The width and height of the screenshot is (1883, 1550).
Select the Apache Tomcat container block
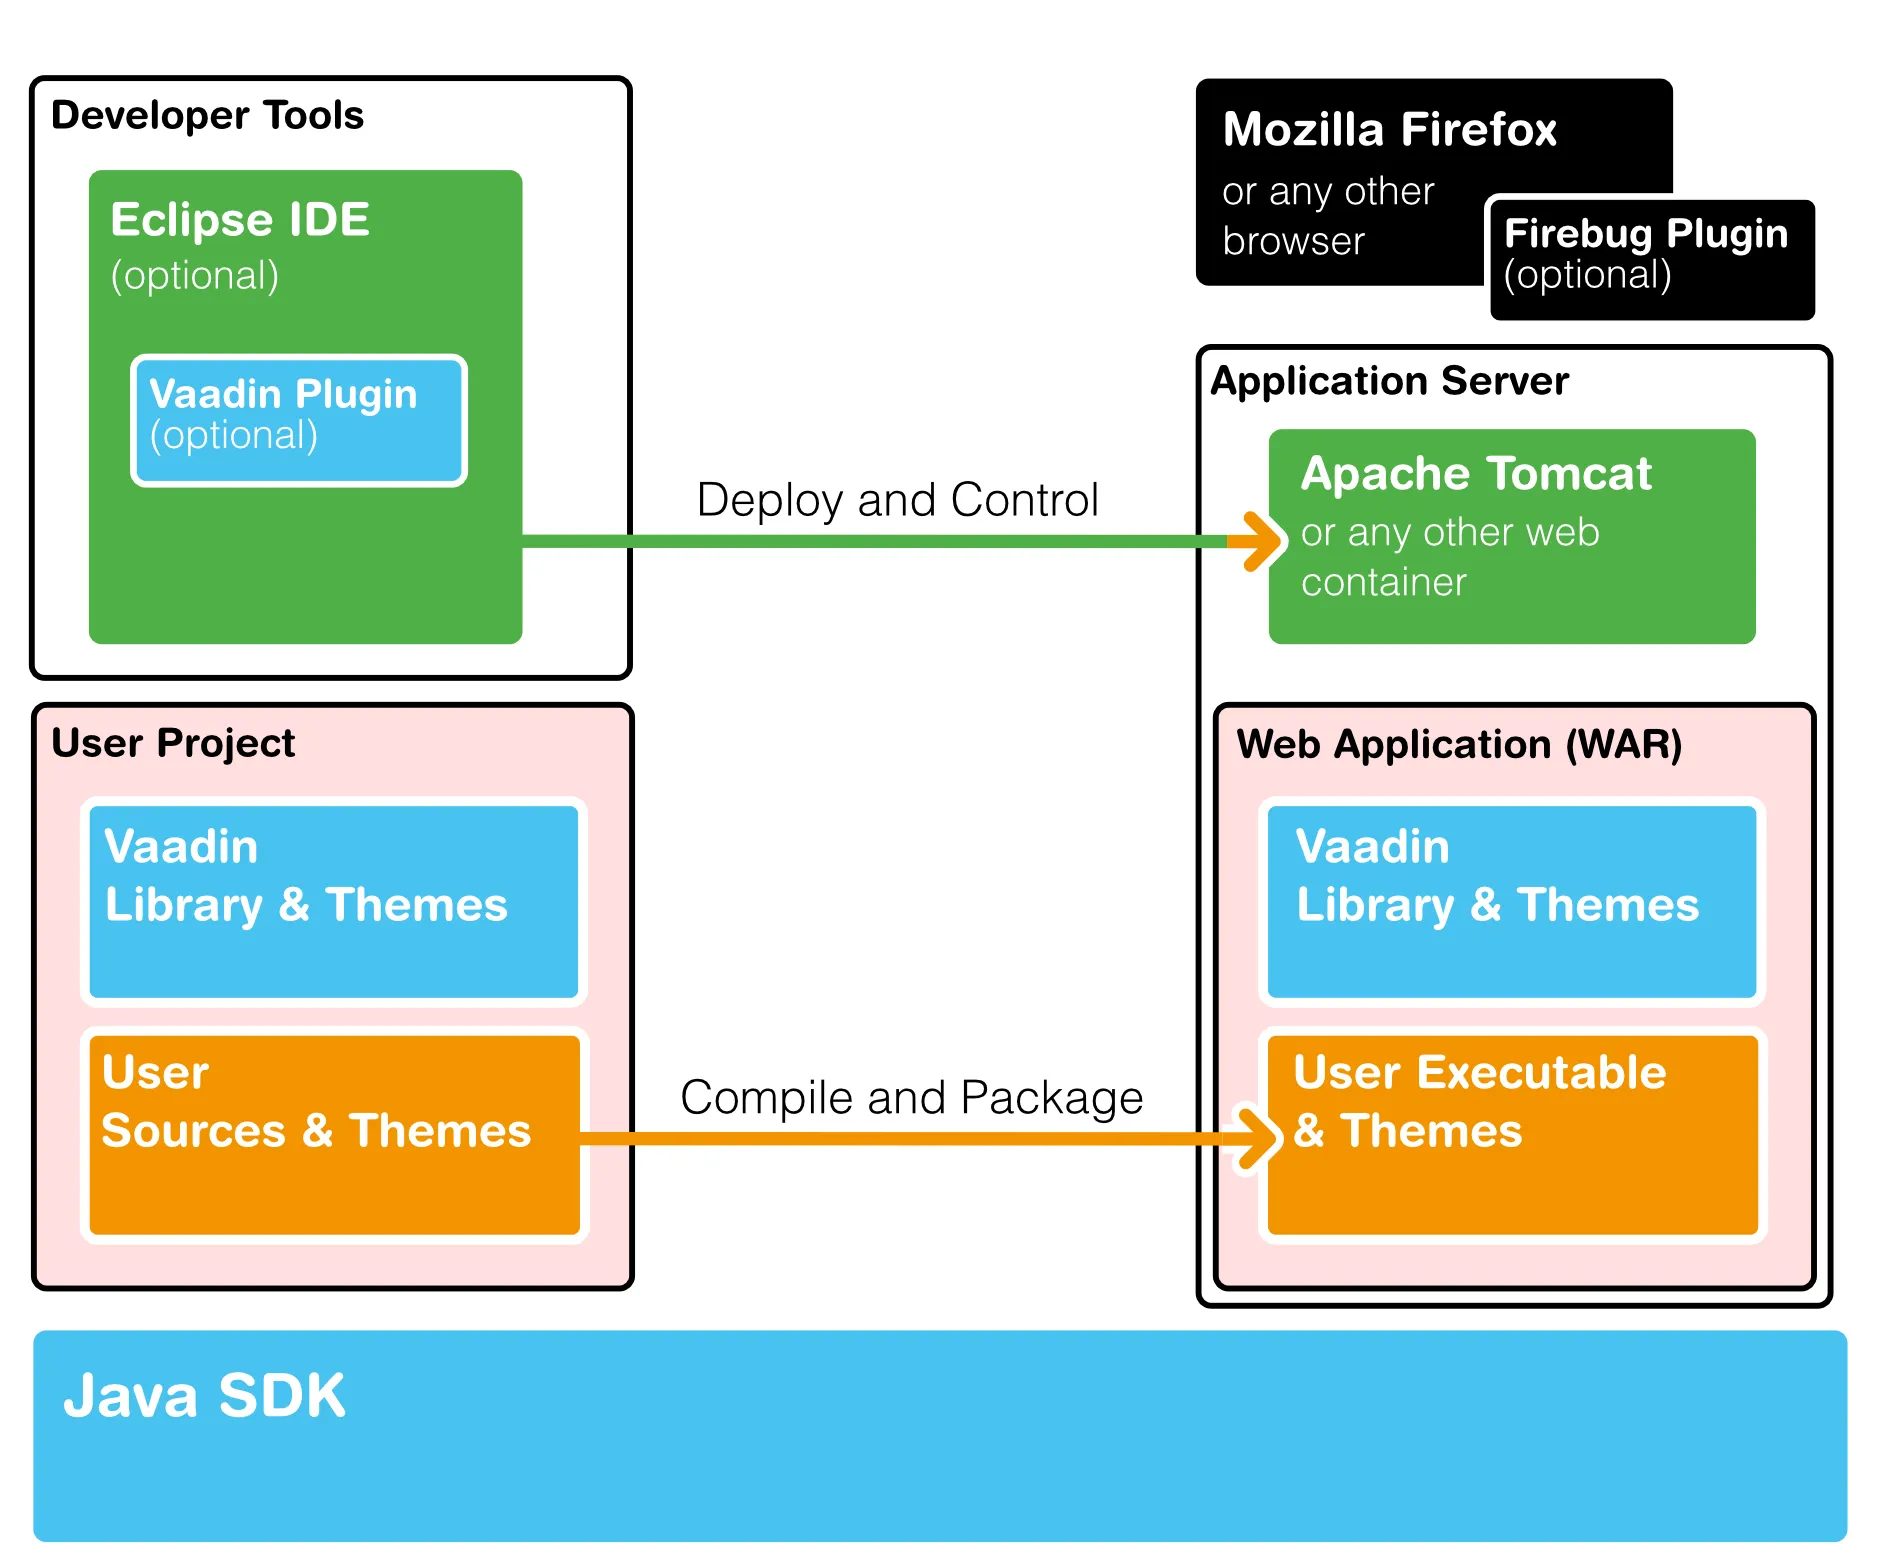[1511, 536]
